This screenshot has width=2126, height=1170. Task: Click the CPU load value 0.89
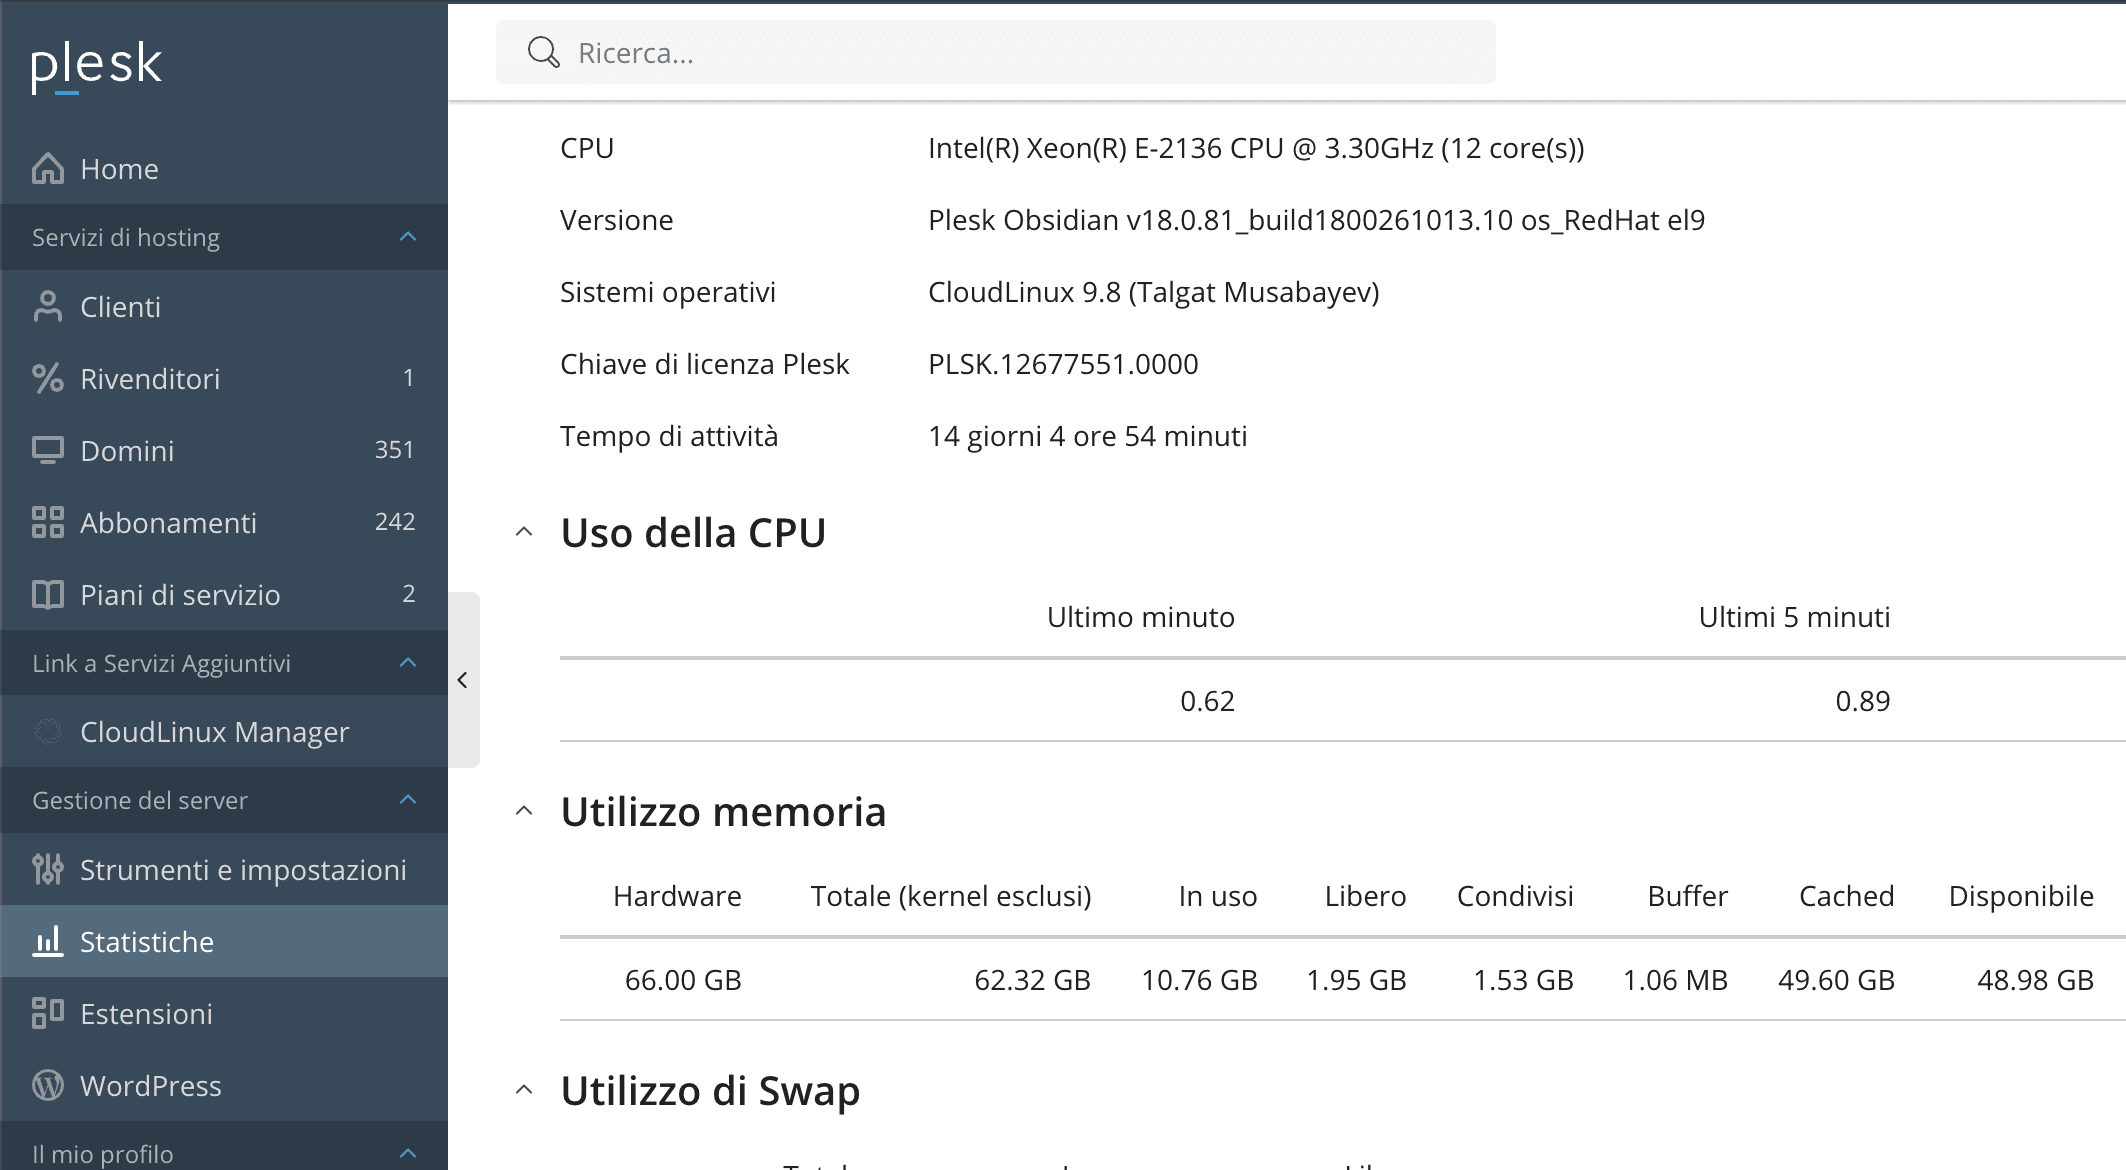pos(1862,701)
